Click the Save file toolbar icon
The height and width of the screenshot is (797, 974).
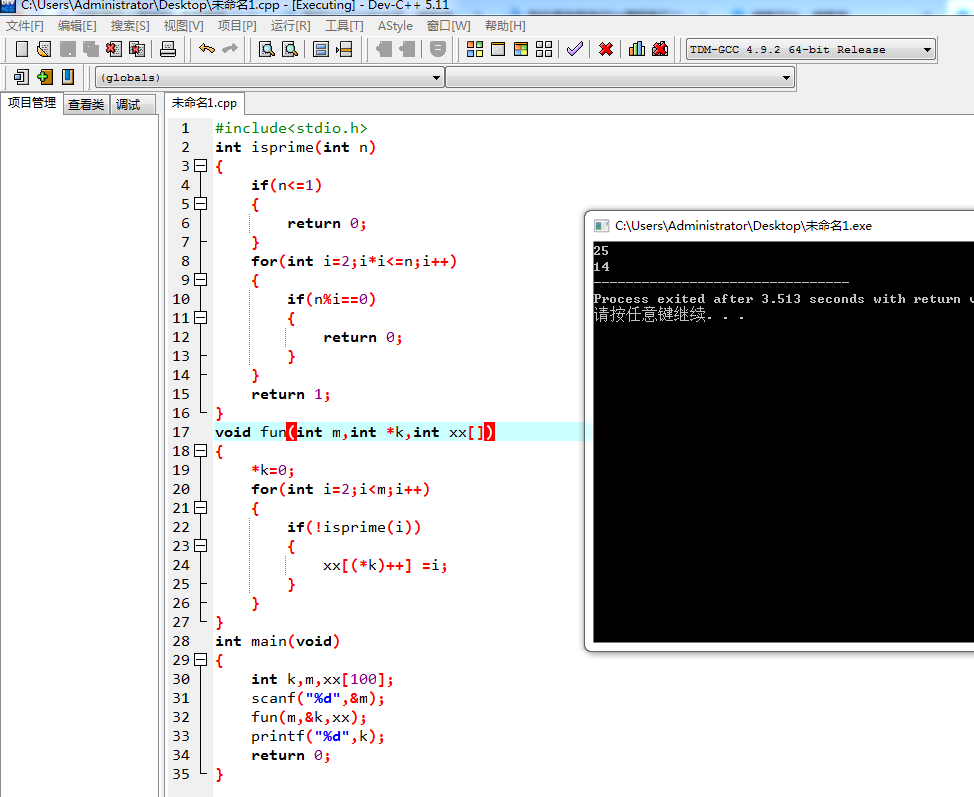coord(67,49)
